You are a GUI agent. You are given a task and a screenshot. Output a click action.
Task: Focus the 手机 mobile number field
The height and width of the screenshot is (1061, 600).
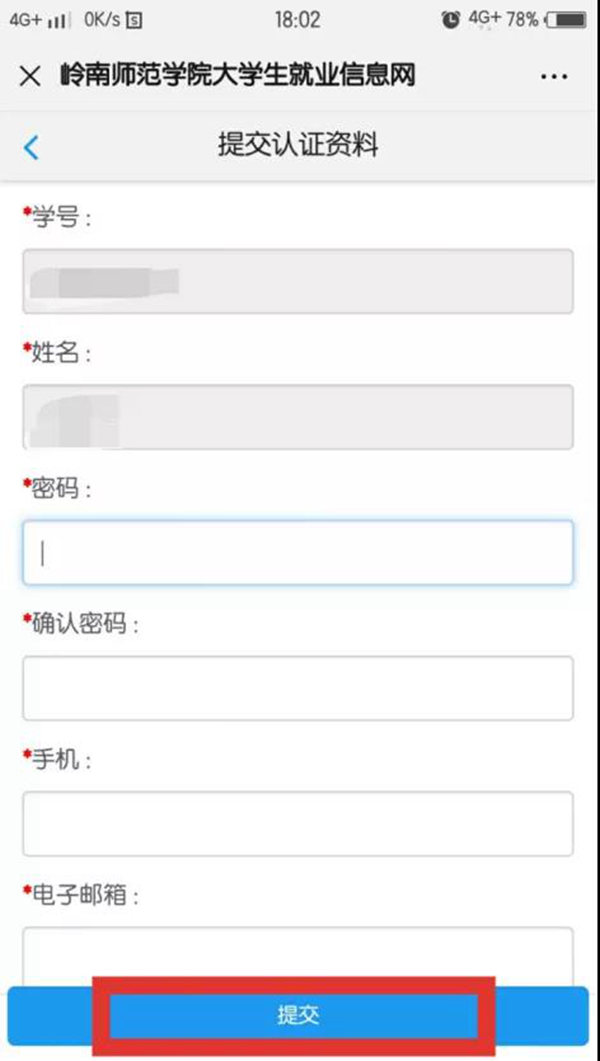300,822
